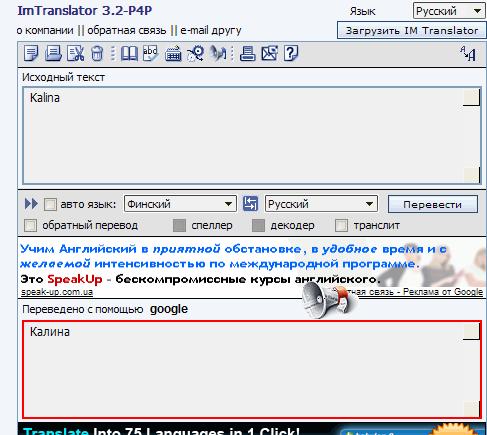Open the о компании link
Image resolution: width=487 pixels, height=435 pixels.
point(45,30)
